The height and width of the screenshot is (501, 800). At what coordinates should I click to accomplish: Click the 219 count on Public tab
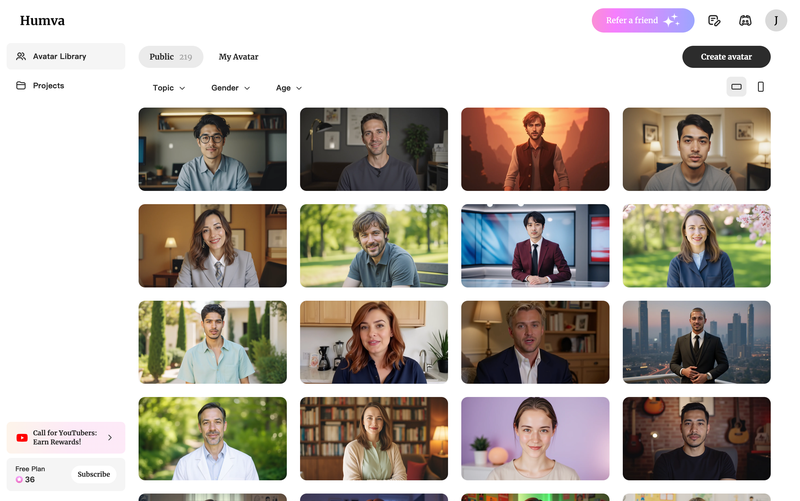pos(186,57)
